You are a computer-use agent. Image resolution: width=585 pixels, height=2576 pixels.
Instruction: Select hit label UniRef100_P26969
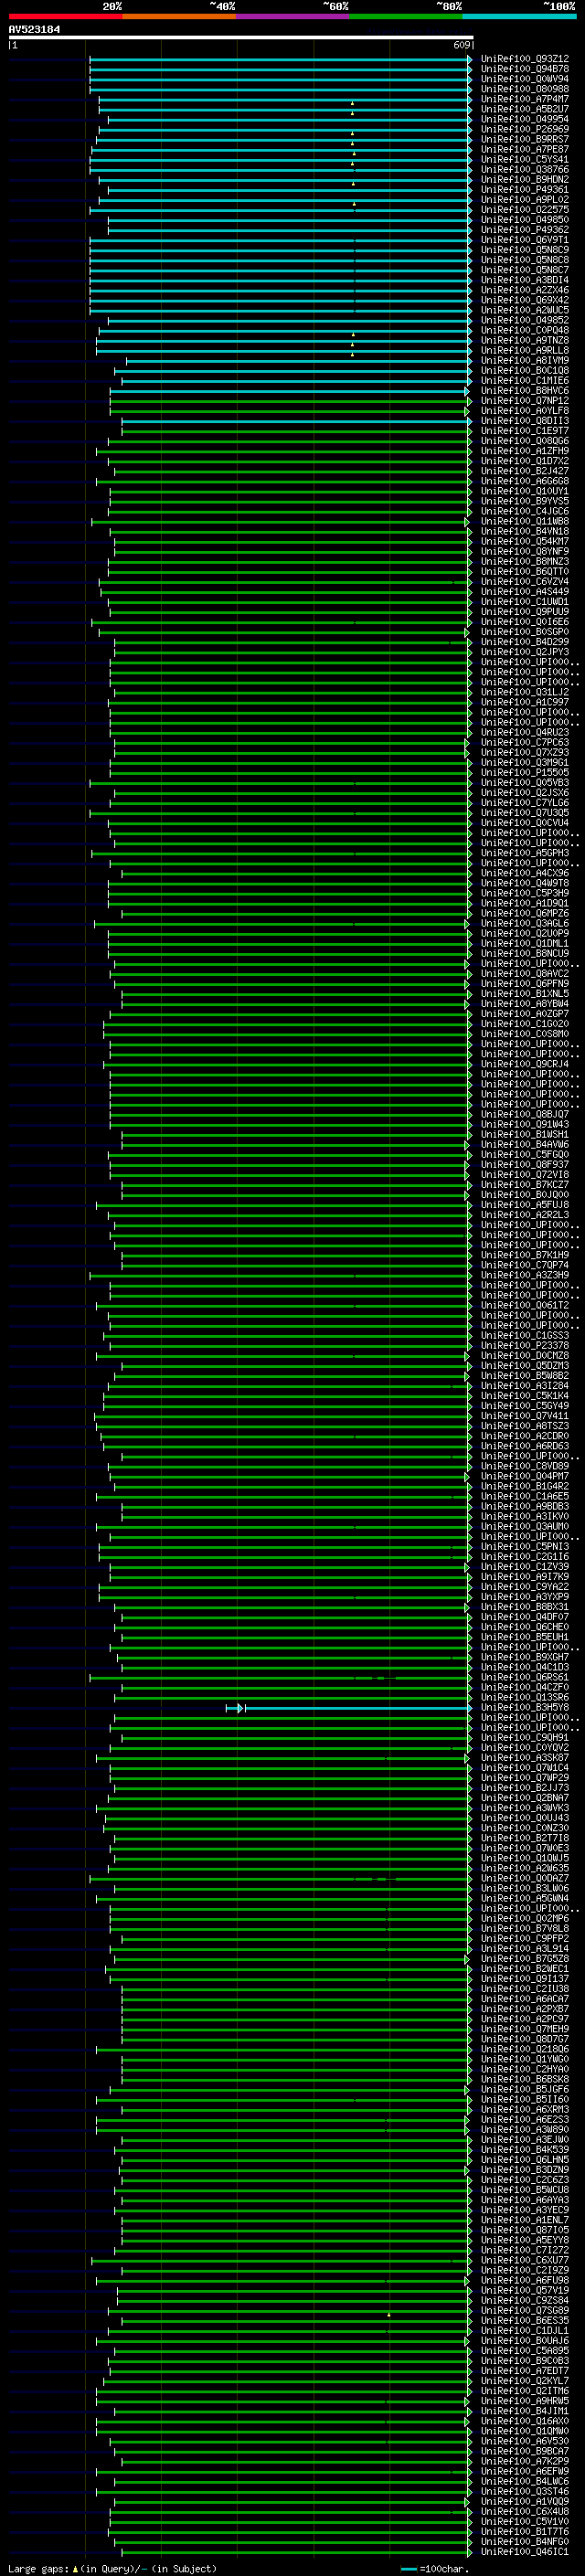coord(525,129)
